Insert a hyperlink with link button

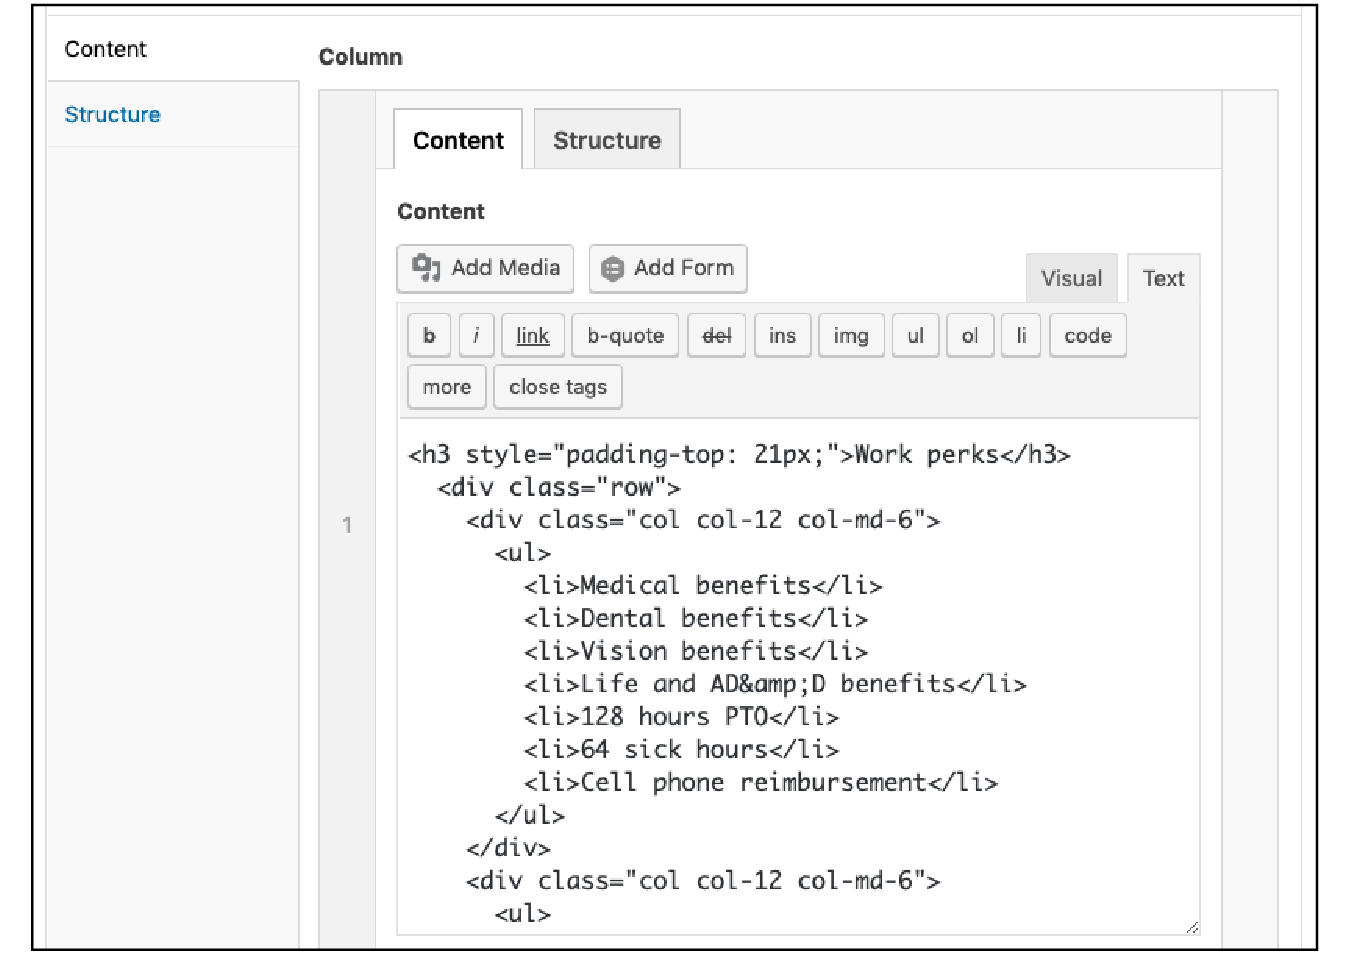(x=532, y=336)
